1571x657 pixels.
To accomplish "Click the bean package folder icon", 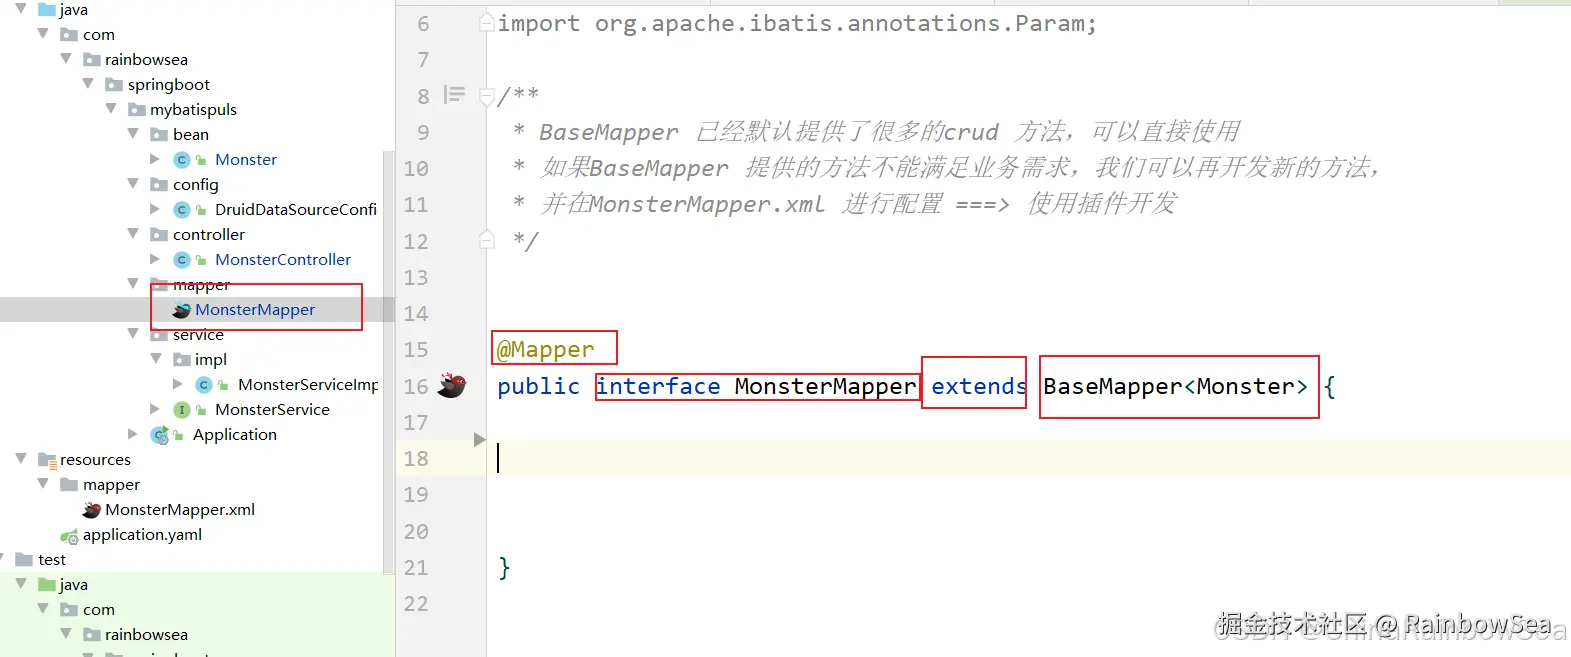I will point(159,134).
